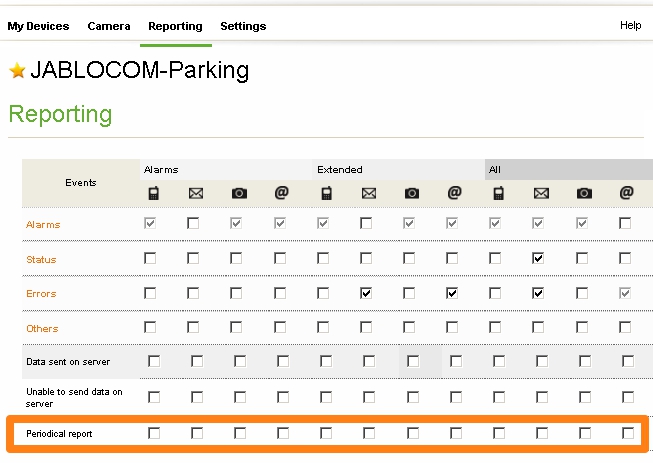
Task: Uncheck Errors envelope checkbox in Extended group
Action: [366, 293]
